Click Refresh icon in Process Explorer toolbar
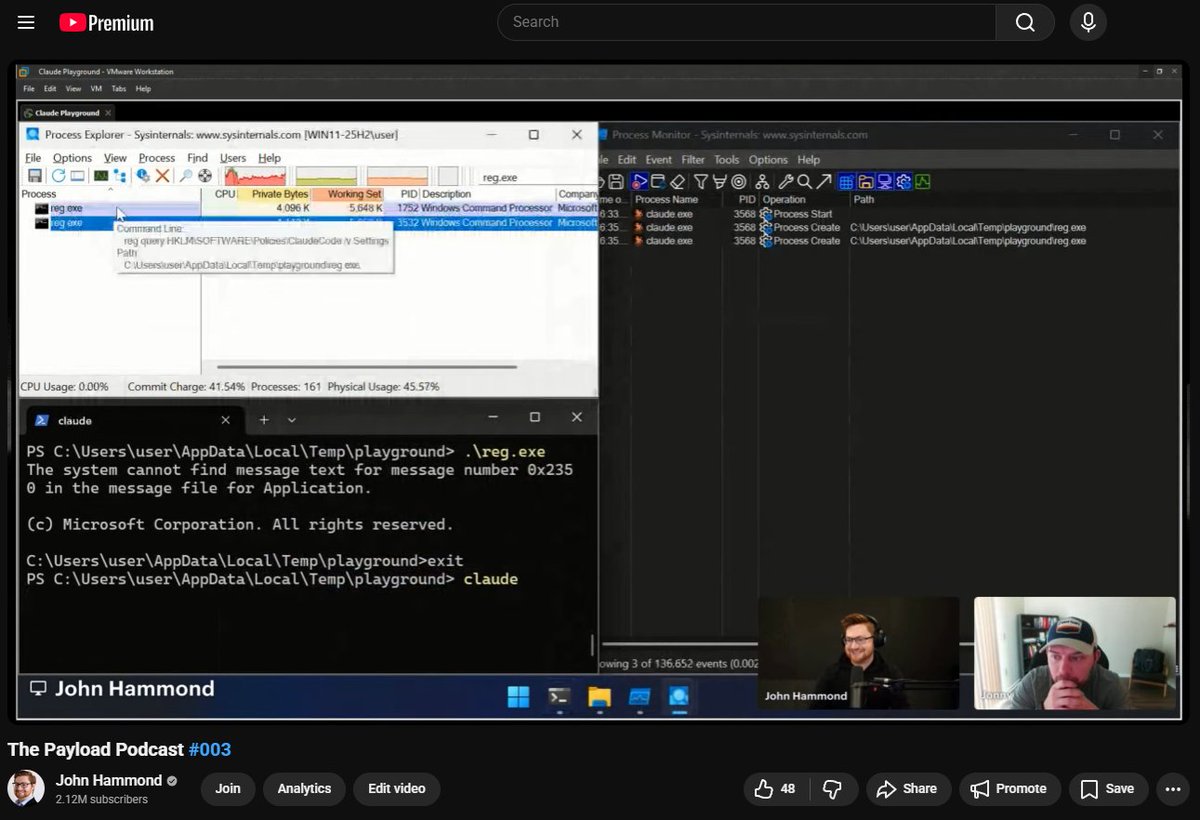Viewport: 1200px width, 820px height. tap(58, 176)
